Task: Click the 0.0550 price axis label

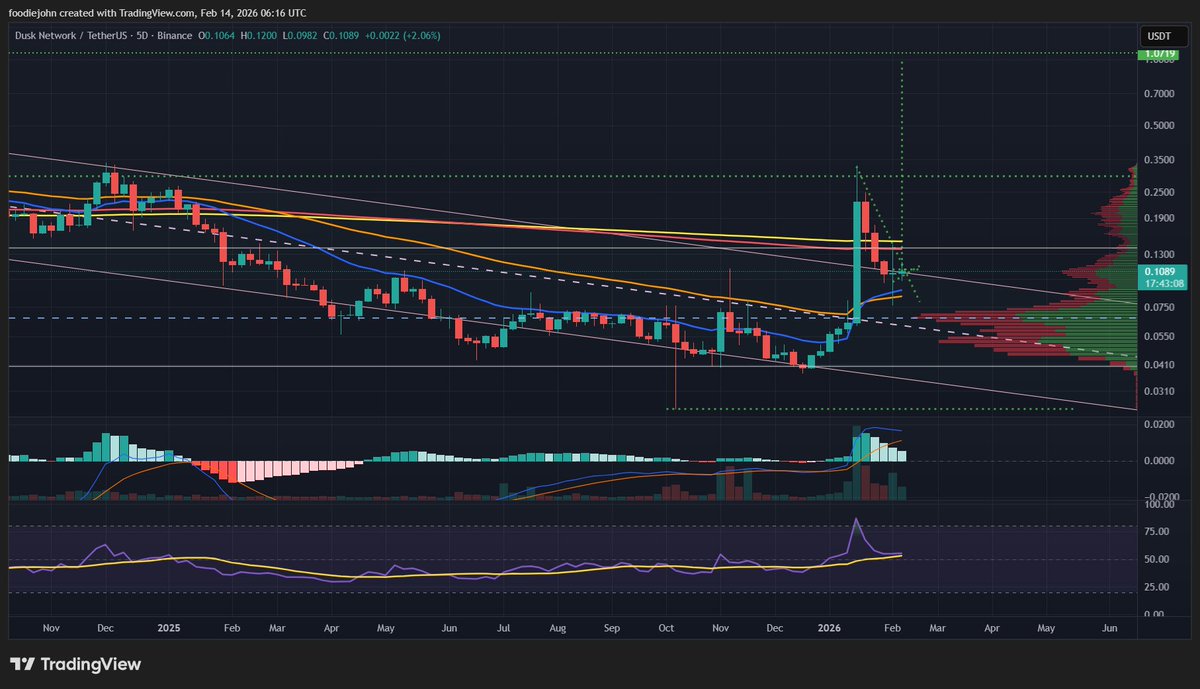Action: pos(1160,338)
